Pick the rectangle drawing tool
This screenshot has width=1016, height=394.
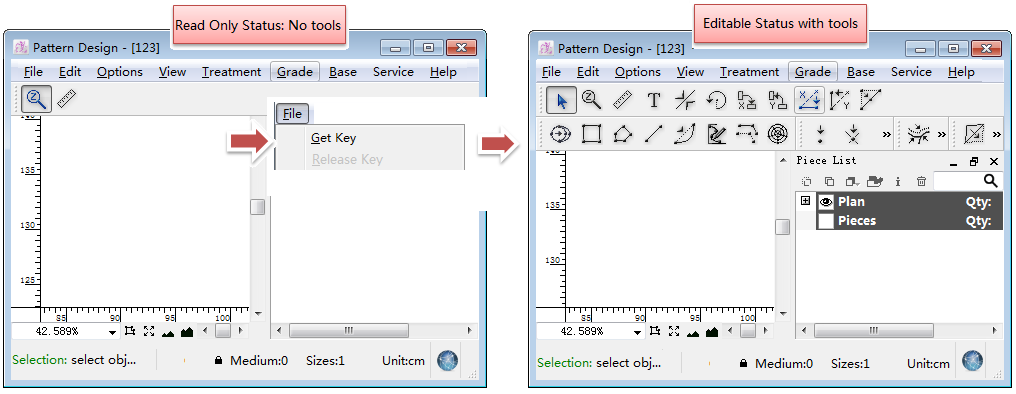click(591, 134)
